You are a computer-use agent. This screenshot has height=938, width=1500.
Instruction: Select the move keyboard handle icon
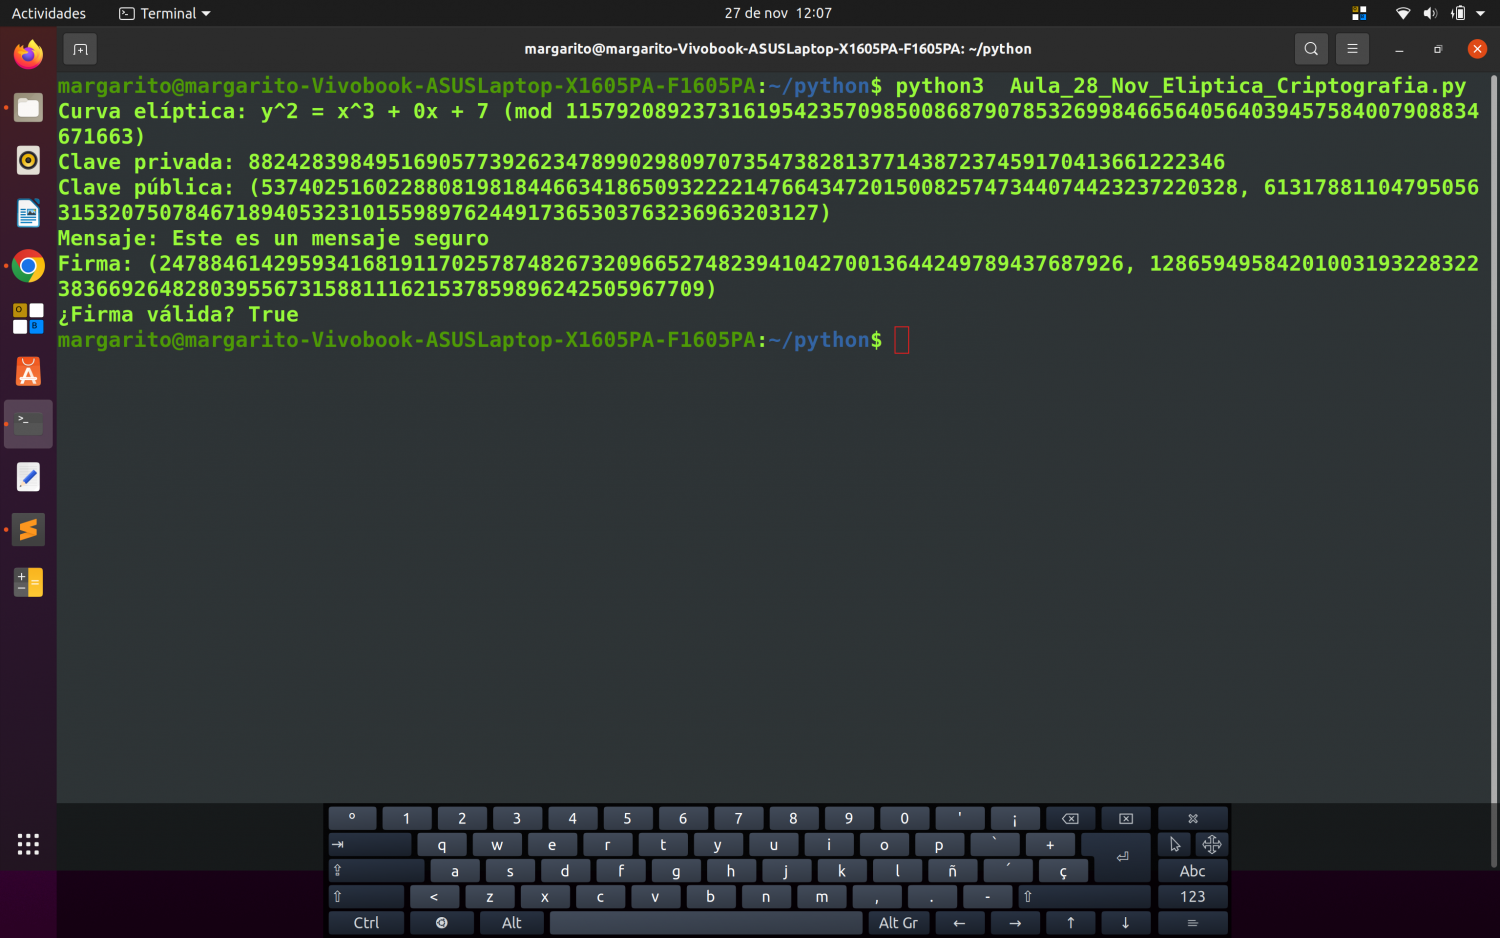(1211, 844)
